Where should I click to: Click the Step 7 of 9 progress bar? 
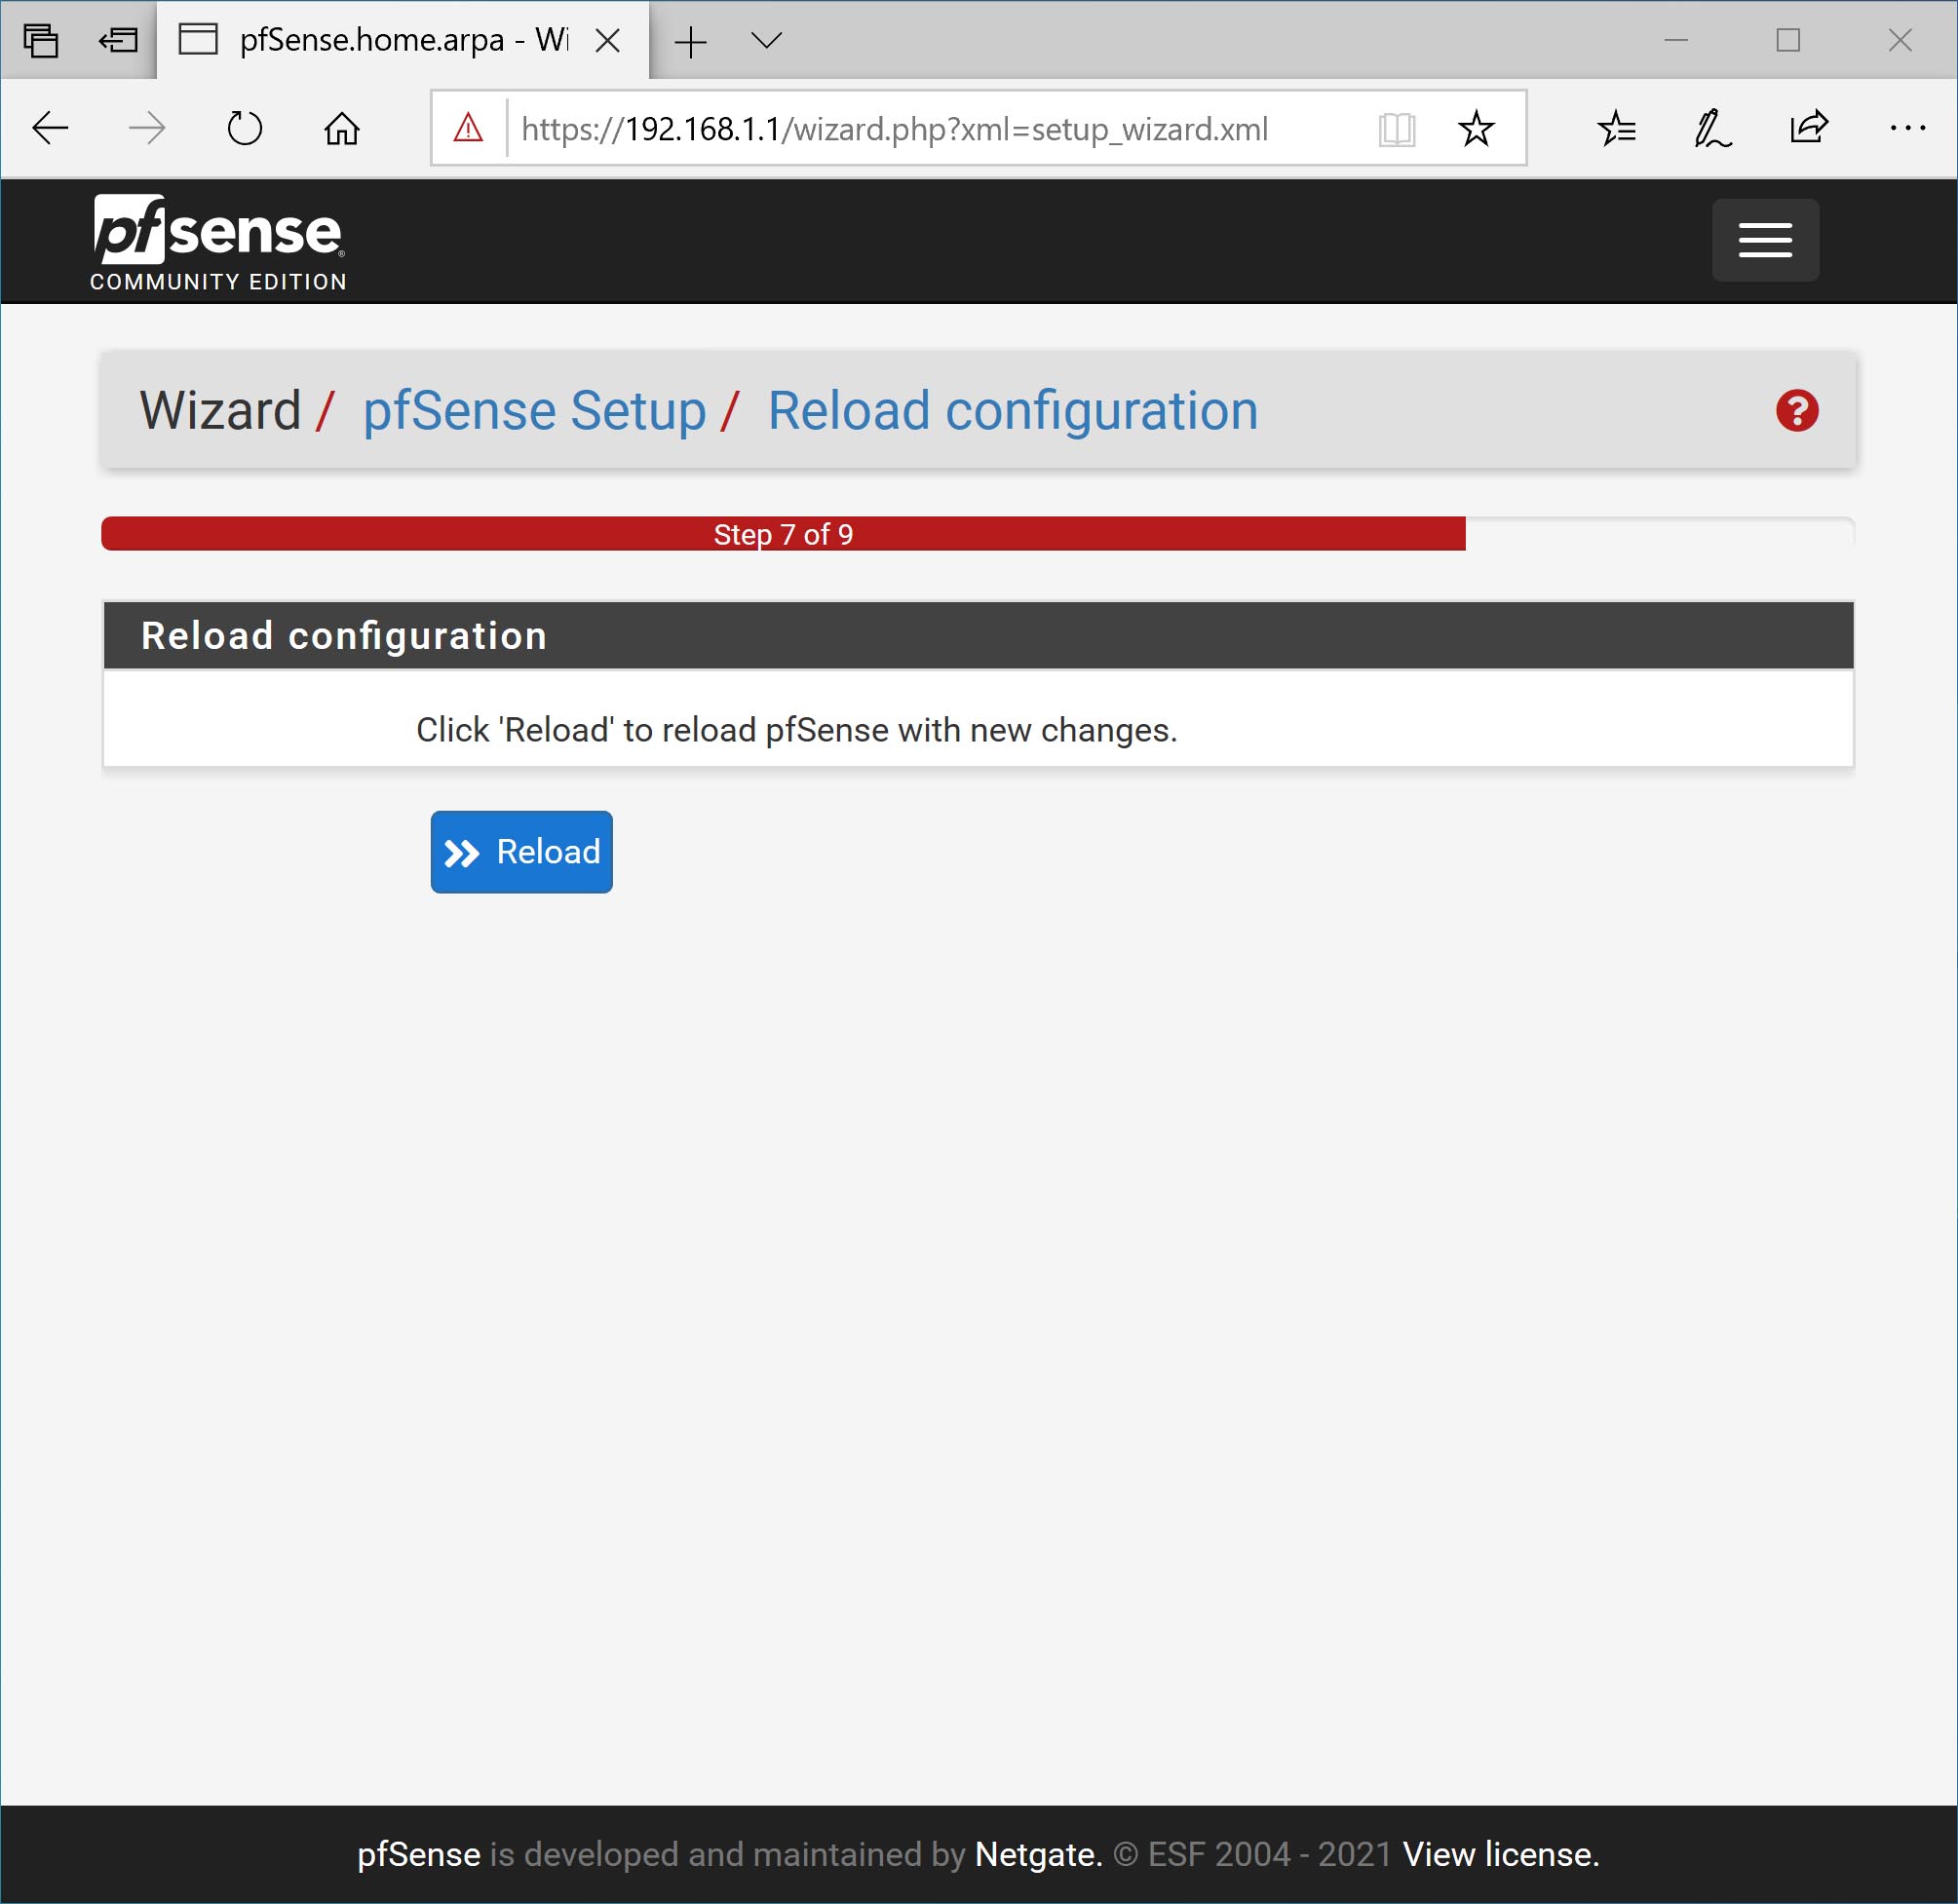(x=783, y=534)
